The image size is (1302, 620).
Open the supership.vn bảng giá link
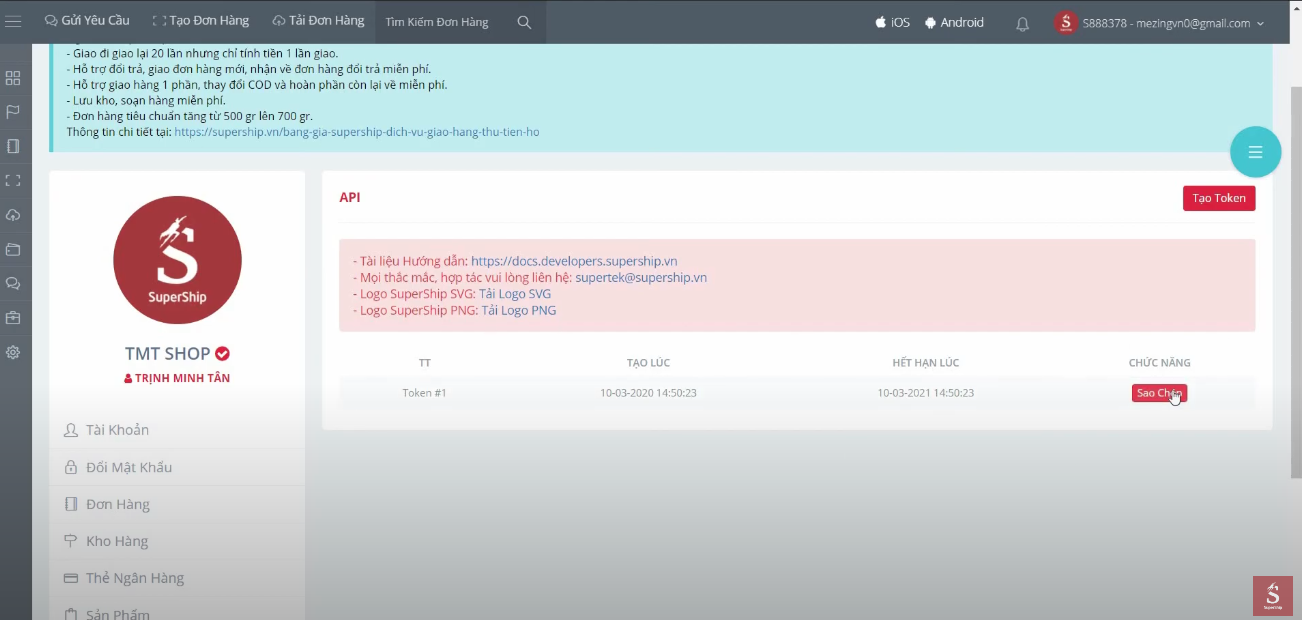(x=357, y=132)
